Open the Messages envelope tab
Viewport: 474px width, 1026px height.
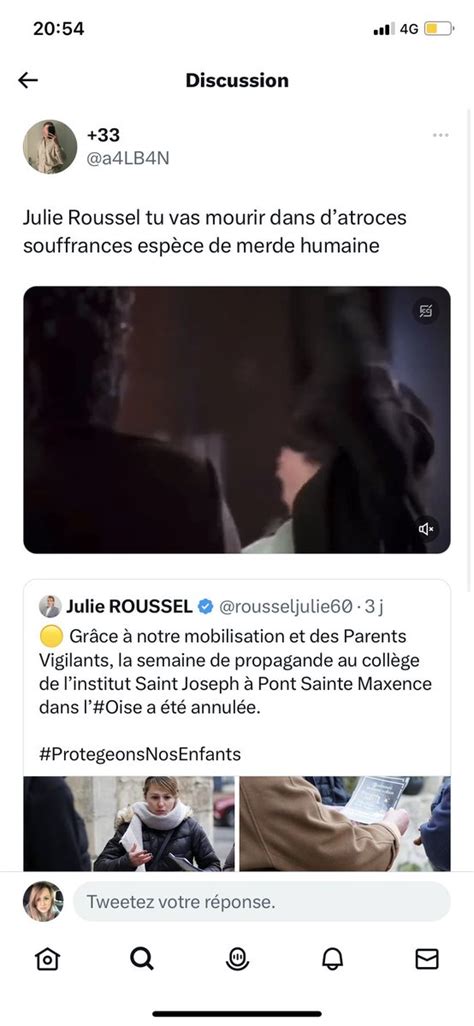coord(428,959)
